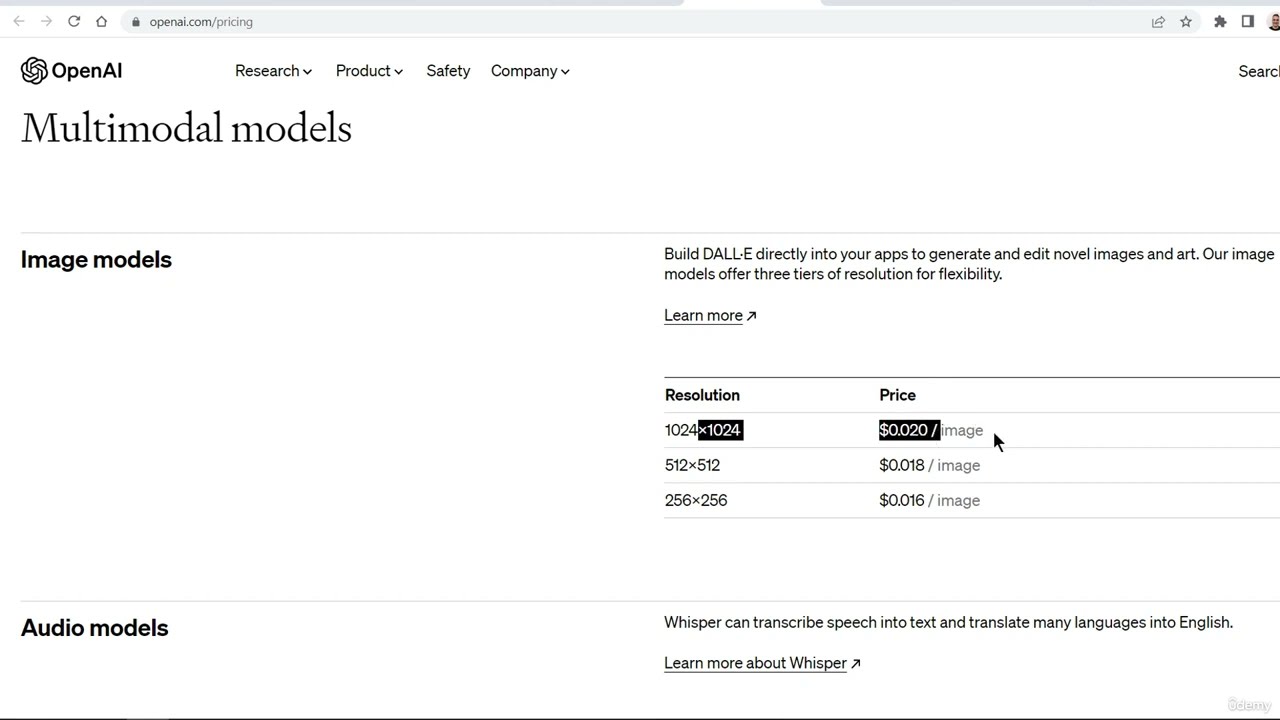The width and height of the screenshot is (1280, 720).
Task: Click the browser forward arrow
Action: pos(46,21)
